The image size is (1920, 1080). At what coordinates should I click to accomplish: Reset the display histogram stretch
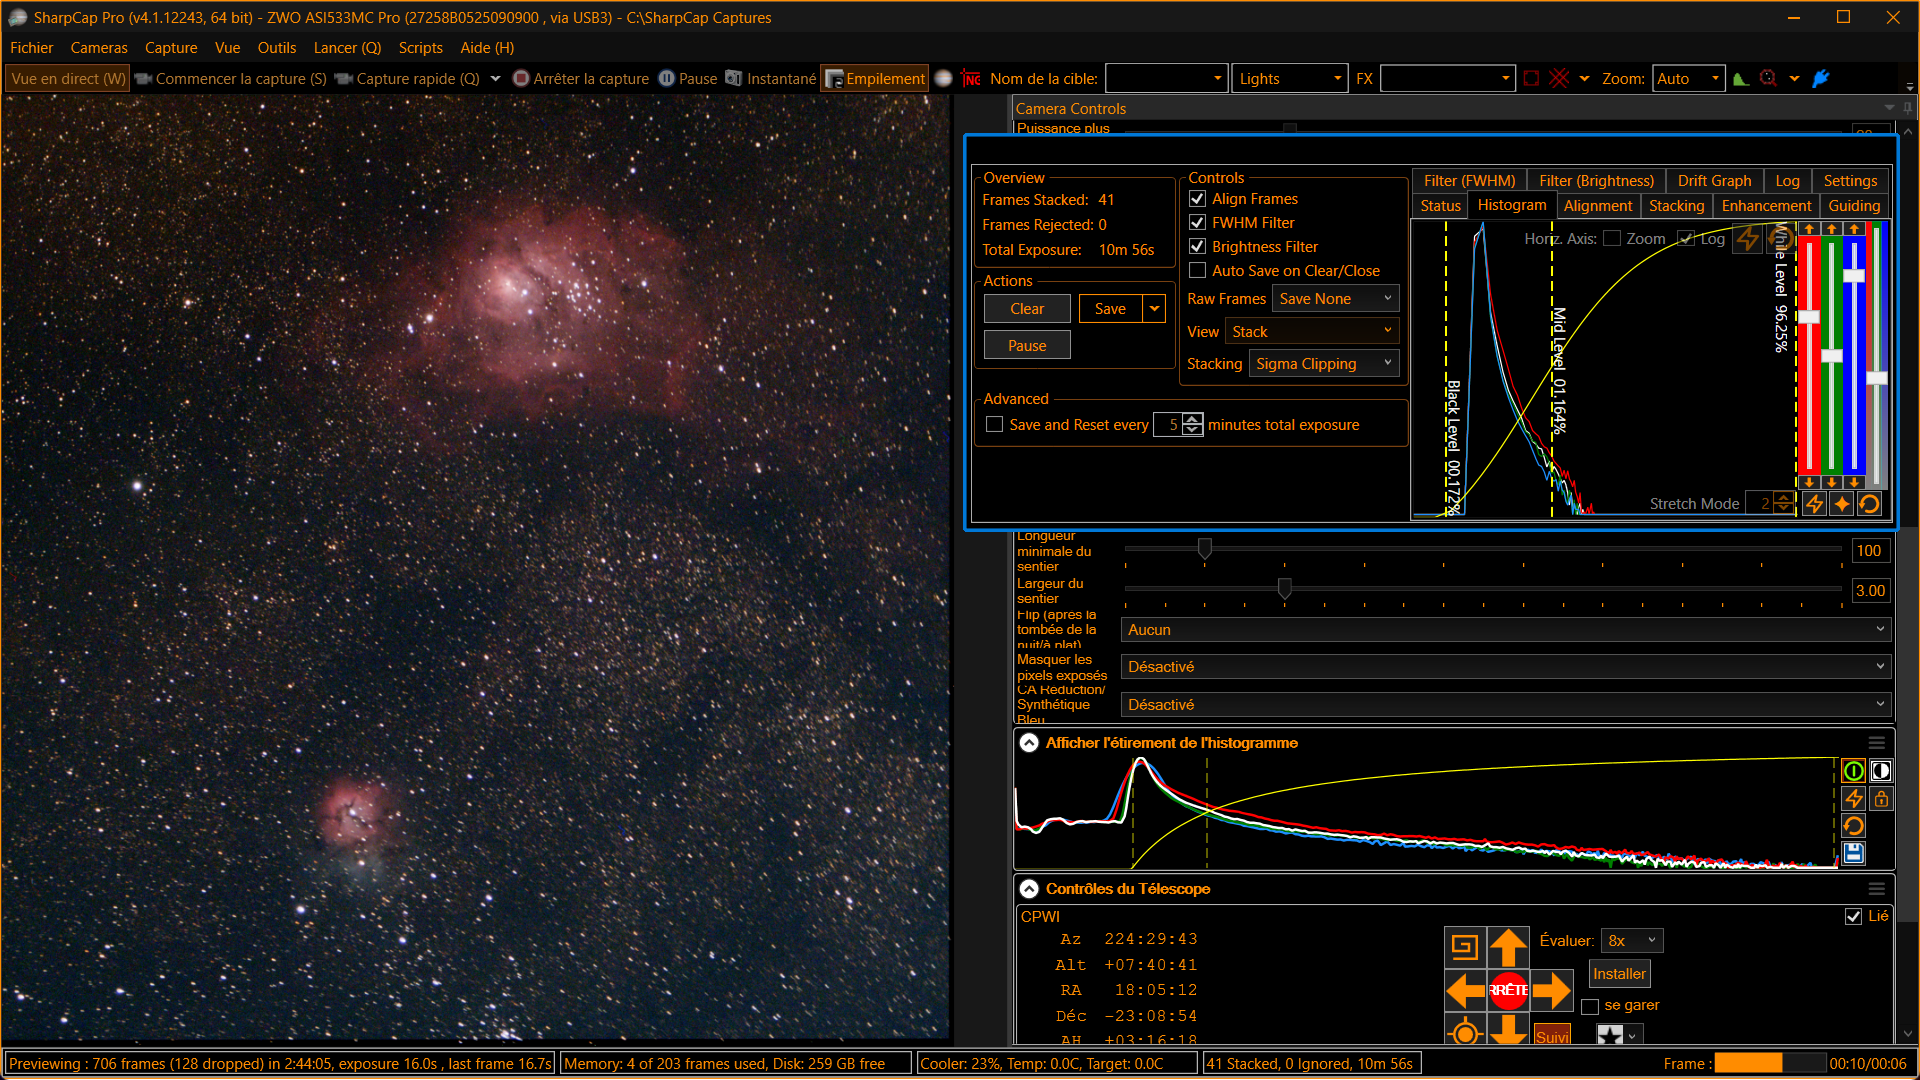tap(1853, 826)
